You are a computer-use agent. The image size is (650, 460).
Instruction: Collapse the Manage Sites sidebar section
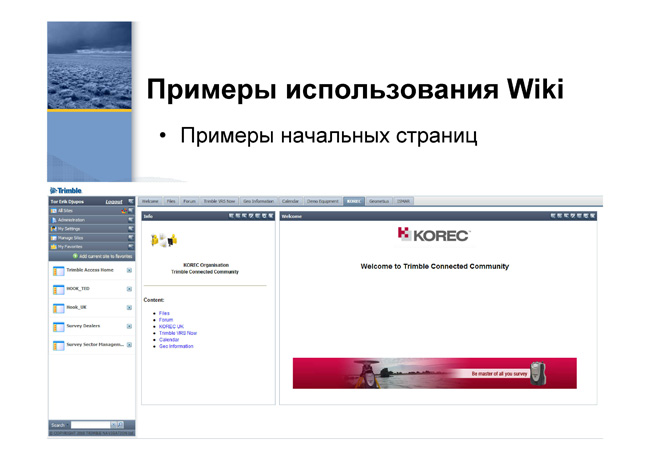point(131,237)
